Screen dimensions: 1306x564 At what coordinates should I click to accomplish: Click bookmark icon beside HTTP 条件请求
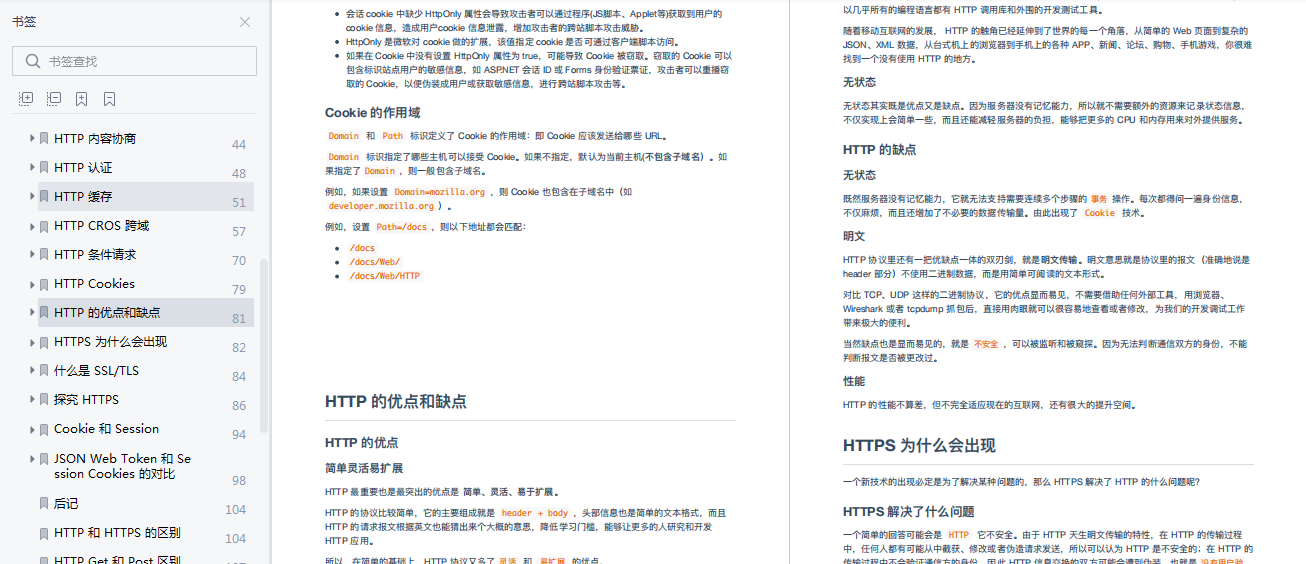(x=44, y=254)
